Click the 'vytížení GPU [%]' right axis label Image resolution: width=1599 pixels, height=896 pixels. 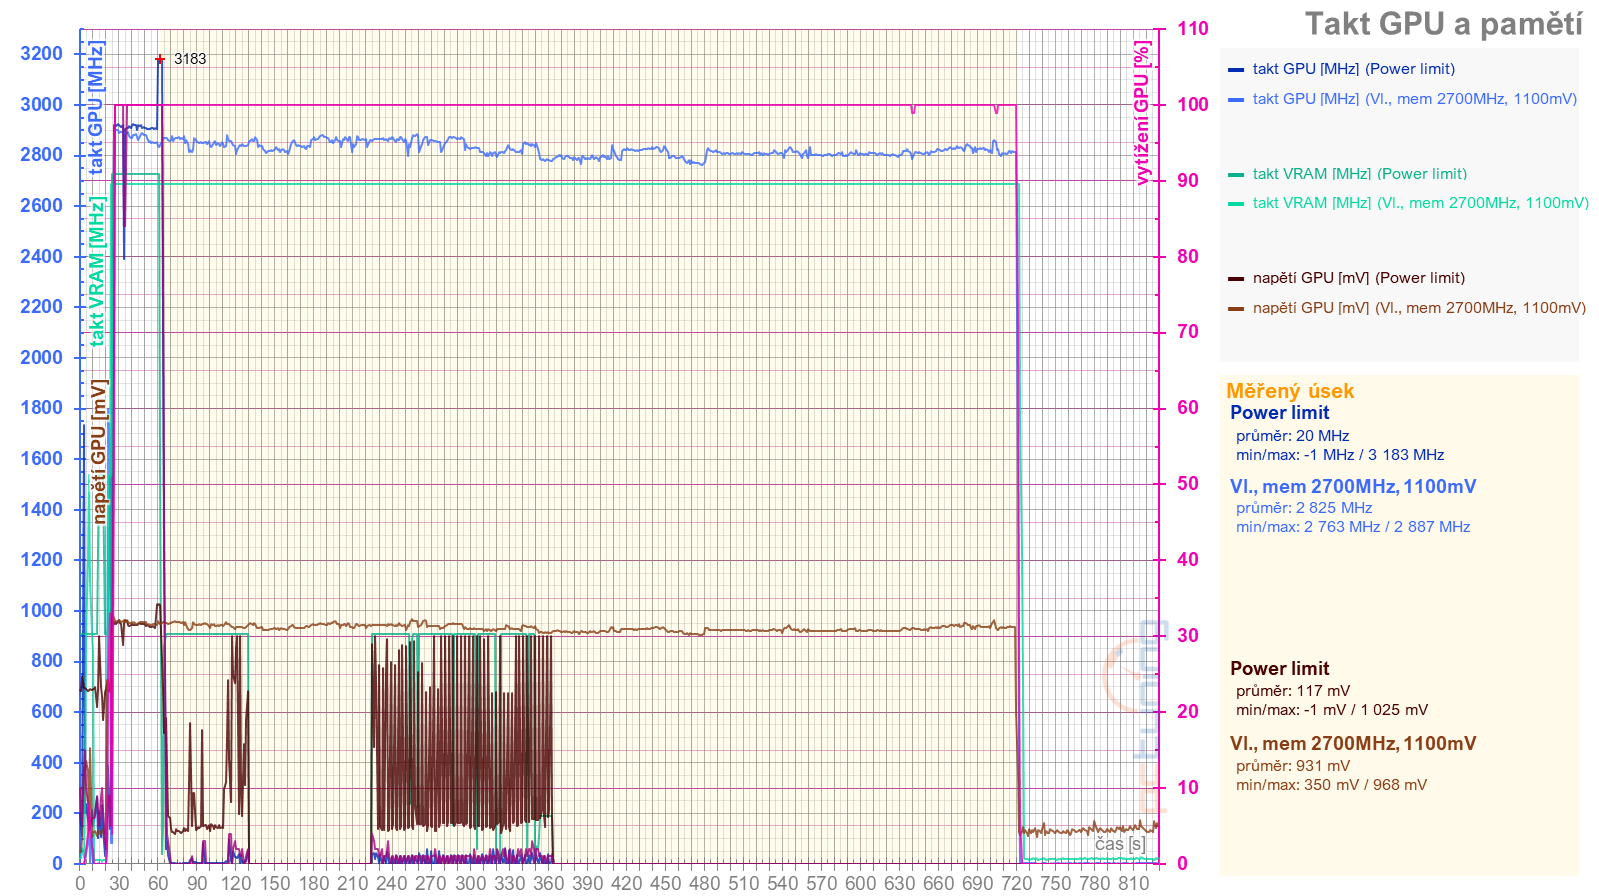(1141, 113)
